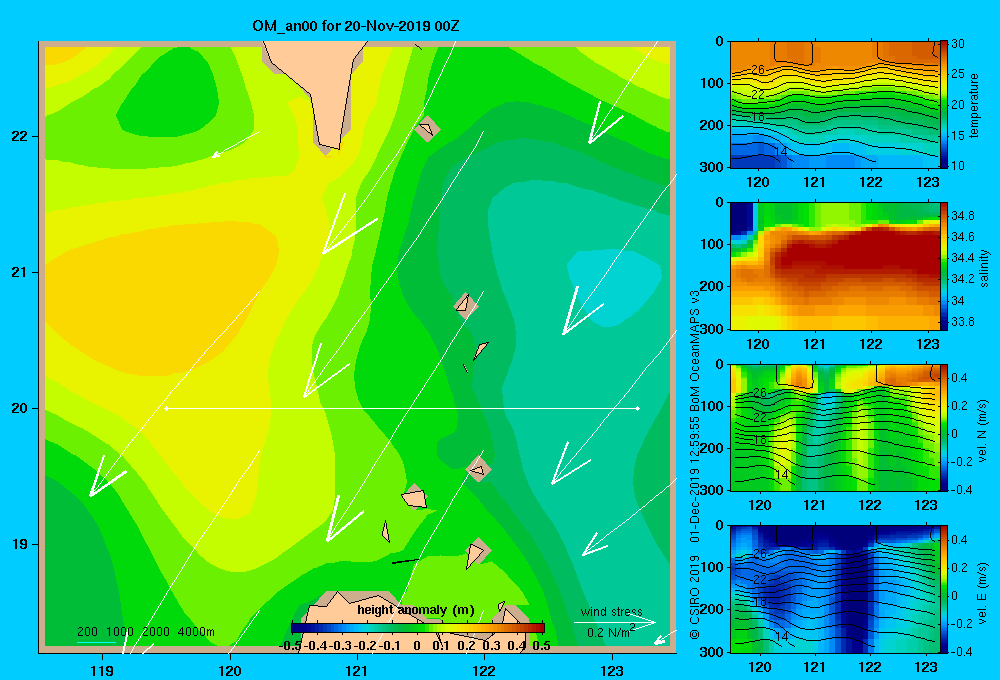This screenshot has width=1000, height=680.
Task: Click the height anomaly color bar
Action: click(418, 628)
